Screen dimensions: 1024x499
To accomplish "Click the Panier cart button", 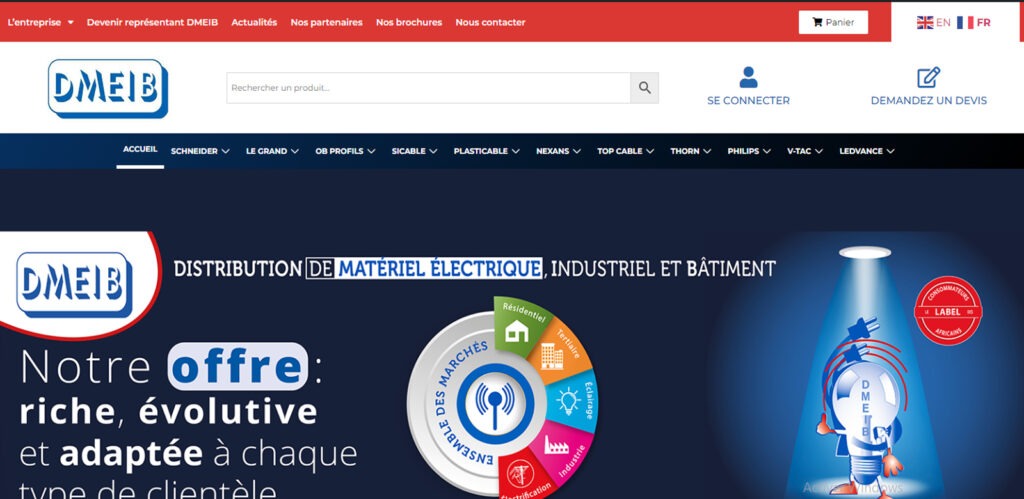I will point(833,22).
